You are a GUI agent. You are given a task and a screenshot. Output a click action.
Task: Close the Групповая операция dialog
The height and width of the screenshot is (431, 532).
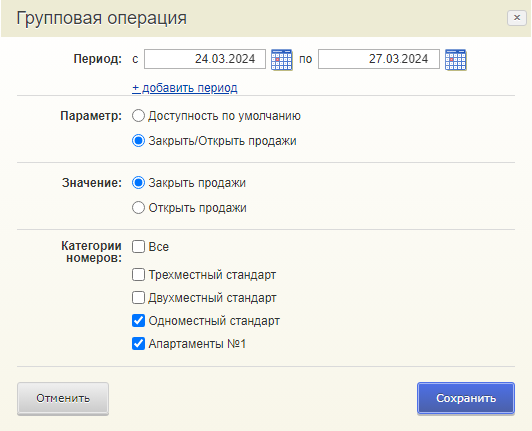point(517,18)
